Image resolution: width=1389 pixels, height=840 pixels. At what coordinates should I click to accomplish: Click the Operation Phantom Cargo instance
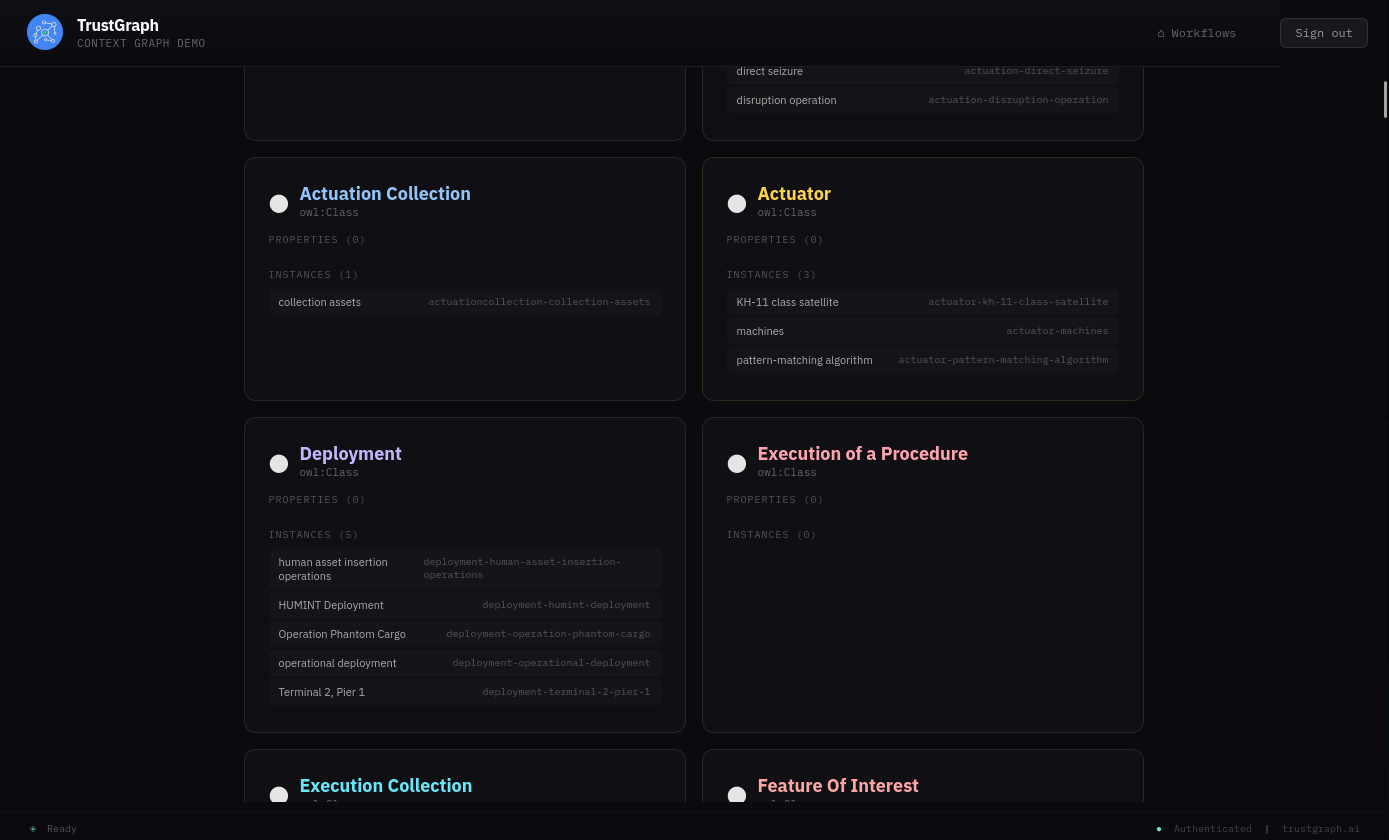[464, 634]
